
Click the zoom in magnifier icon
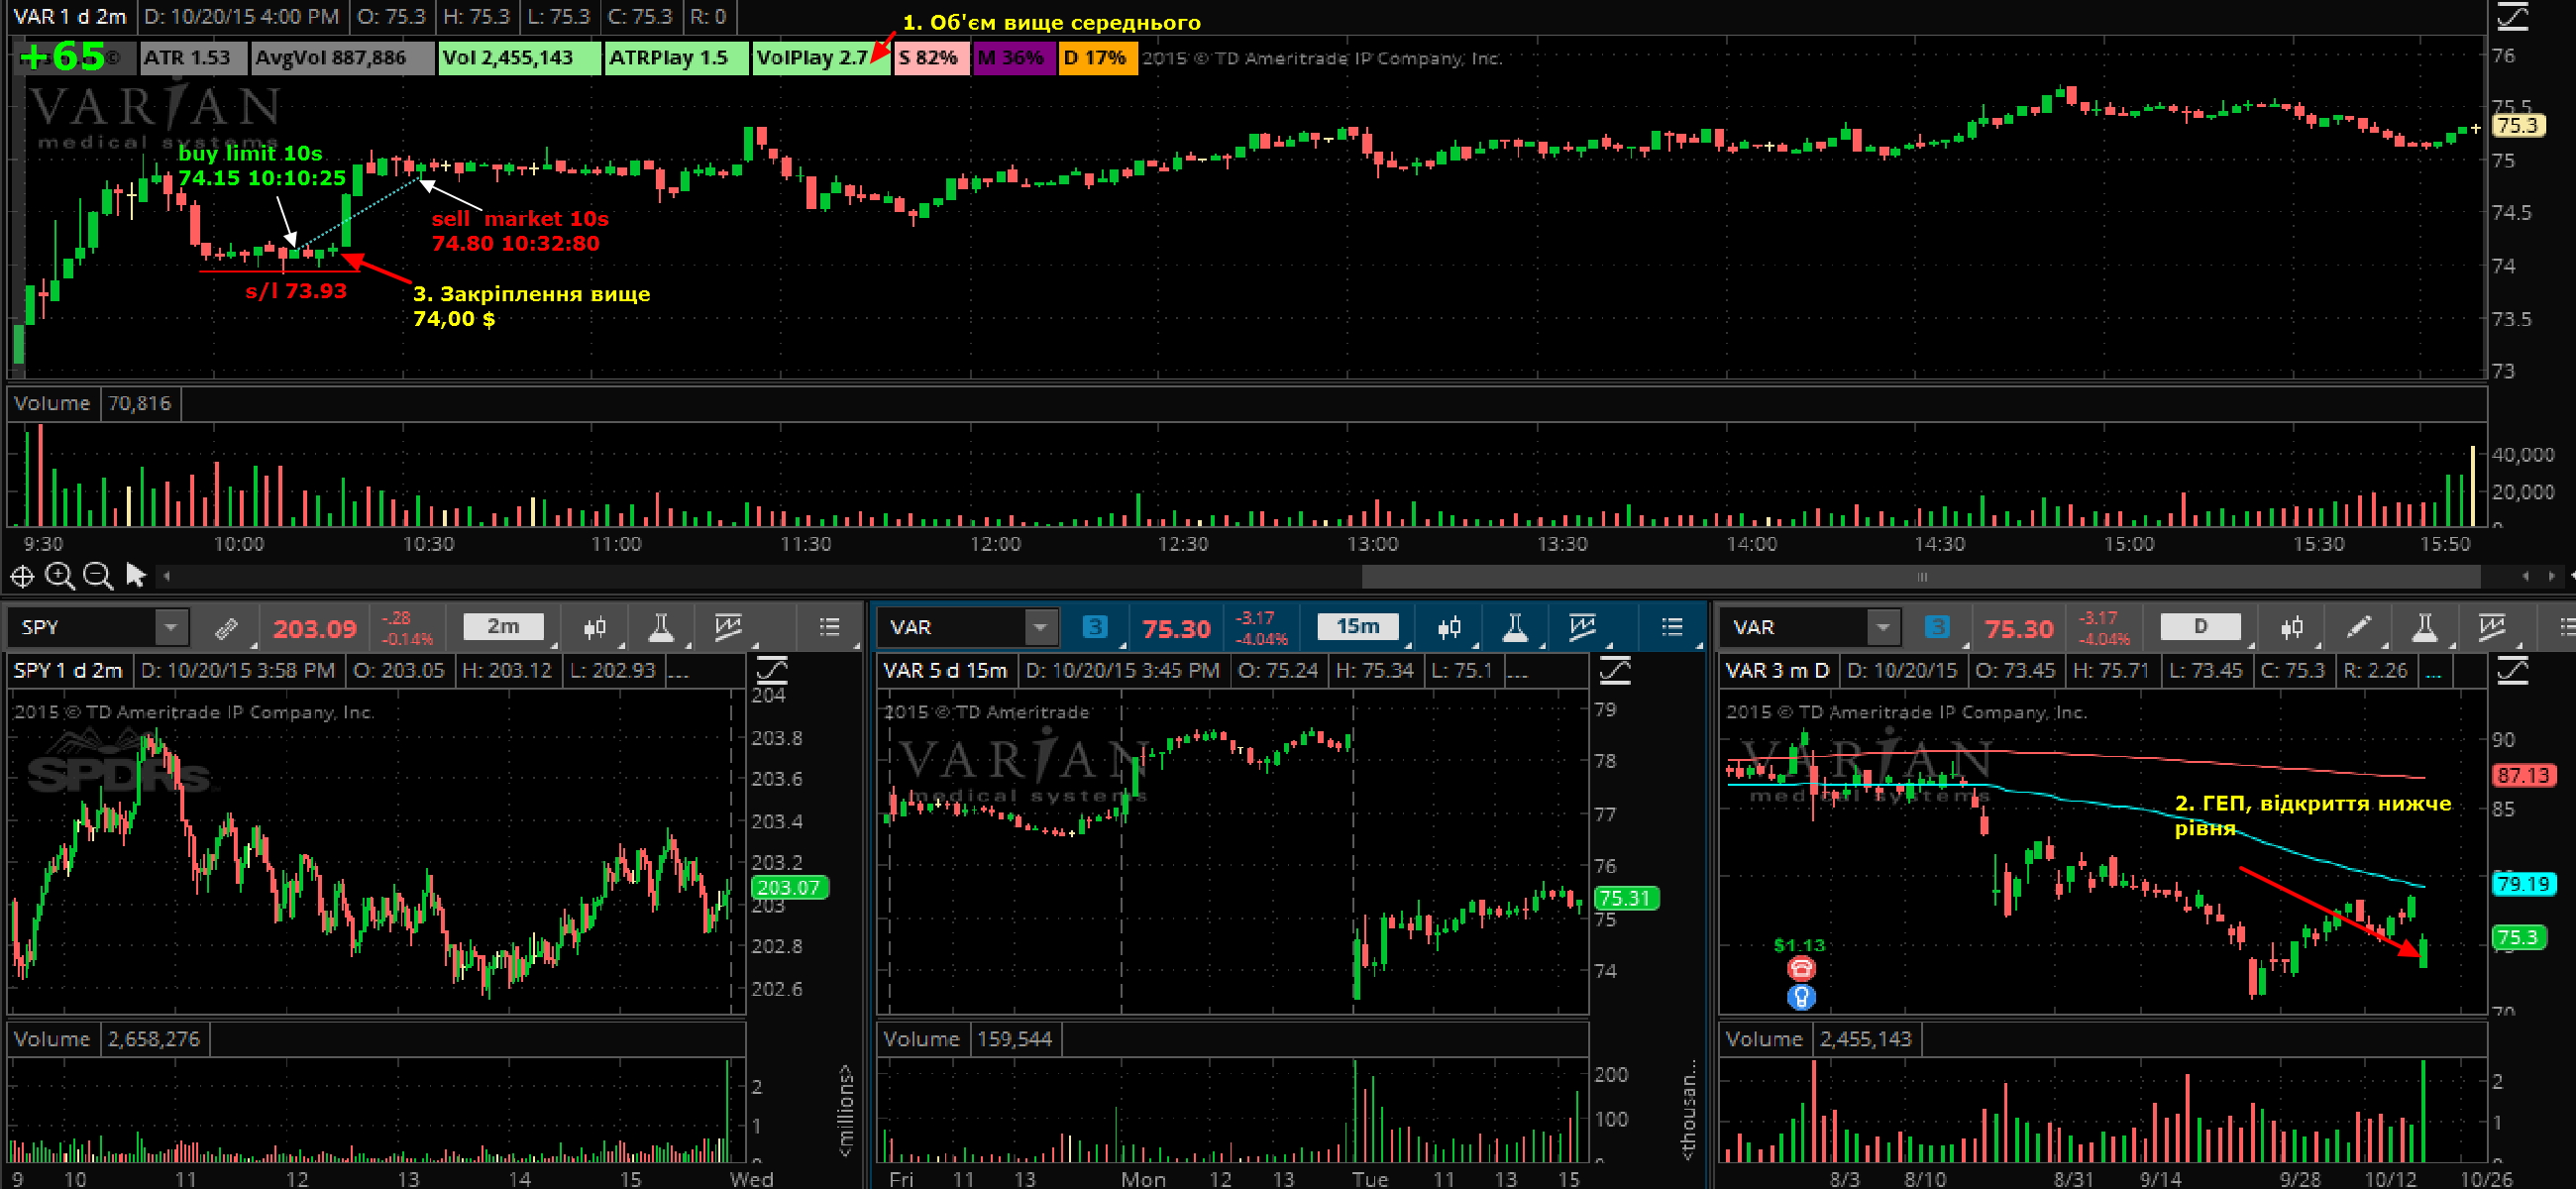click(60, 576)
